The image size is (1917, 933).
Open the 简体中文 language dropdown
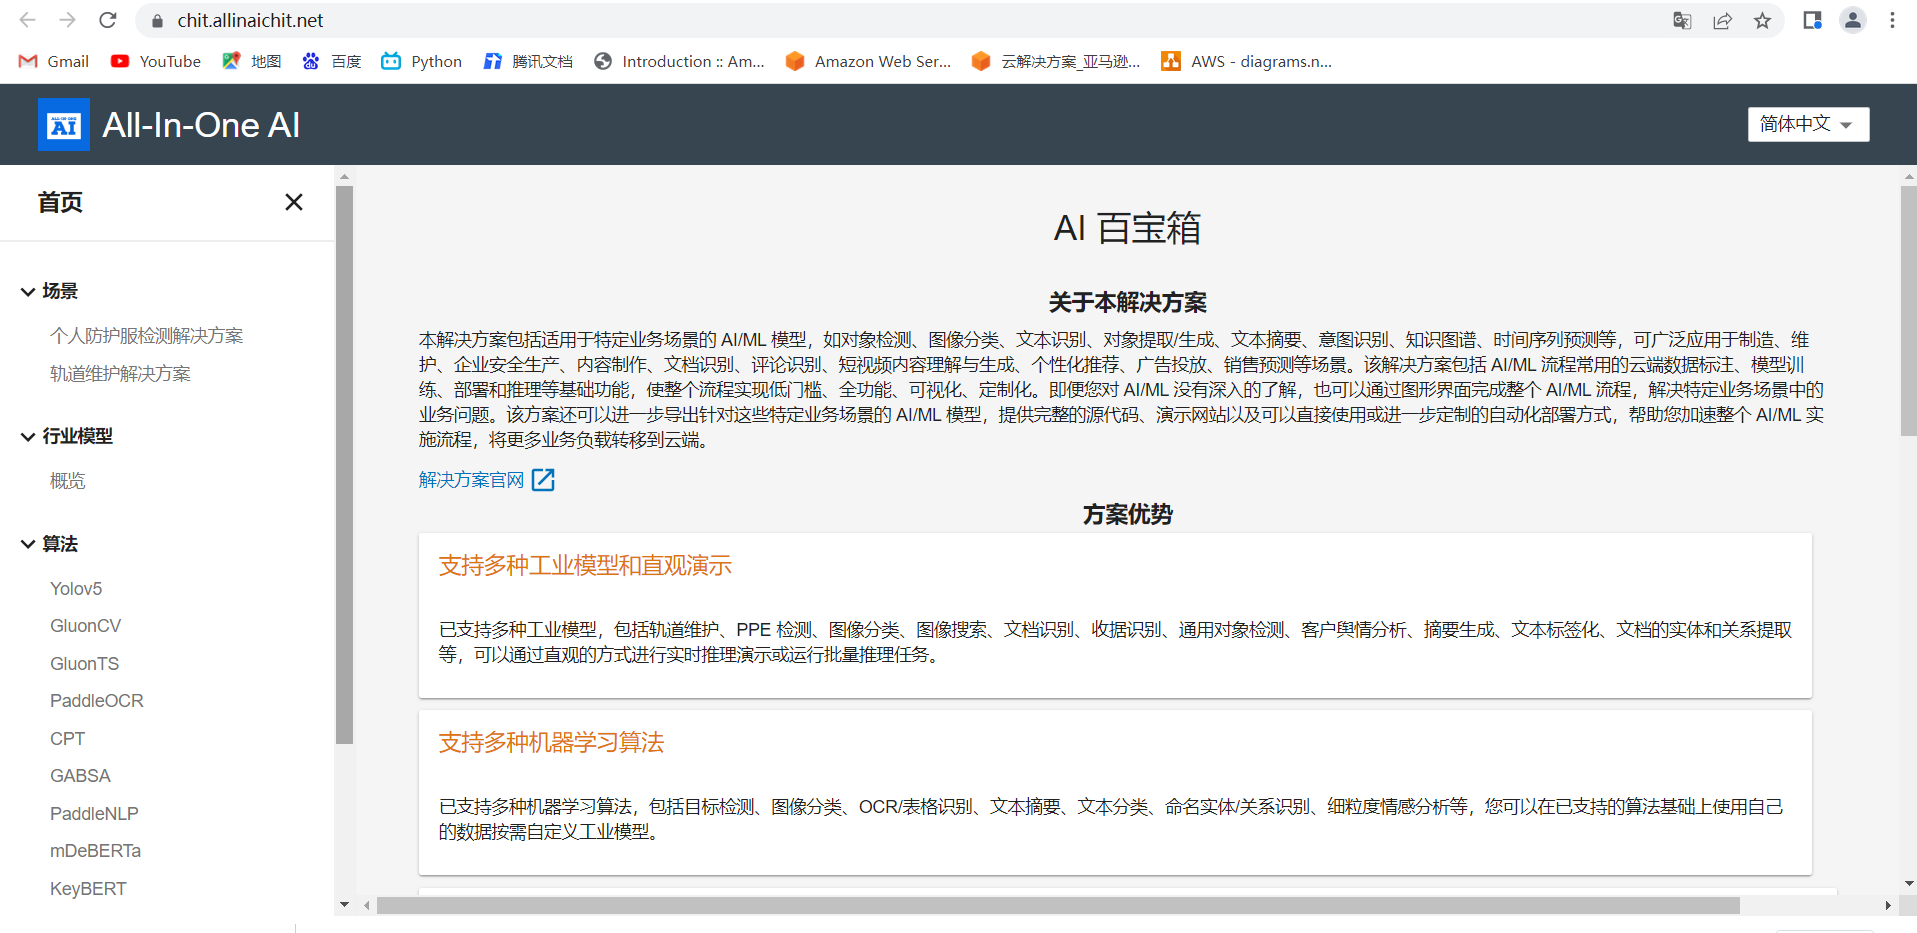(1807, 124)
